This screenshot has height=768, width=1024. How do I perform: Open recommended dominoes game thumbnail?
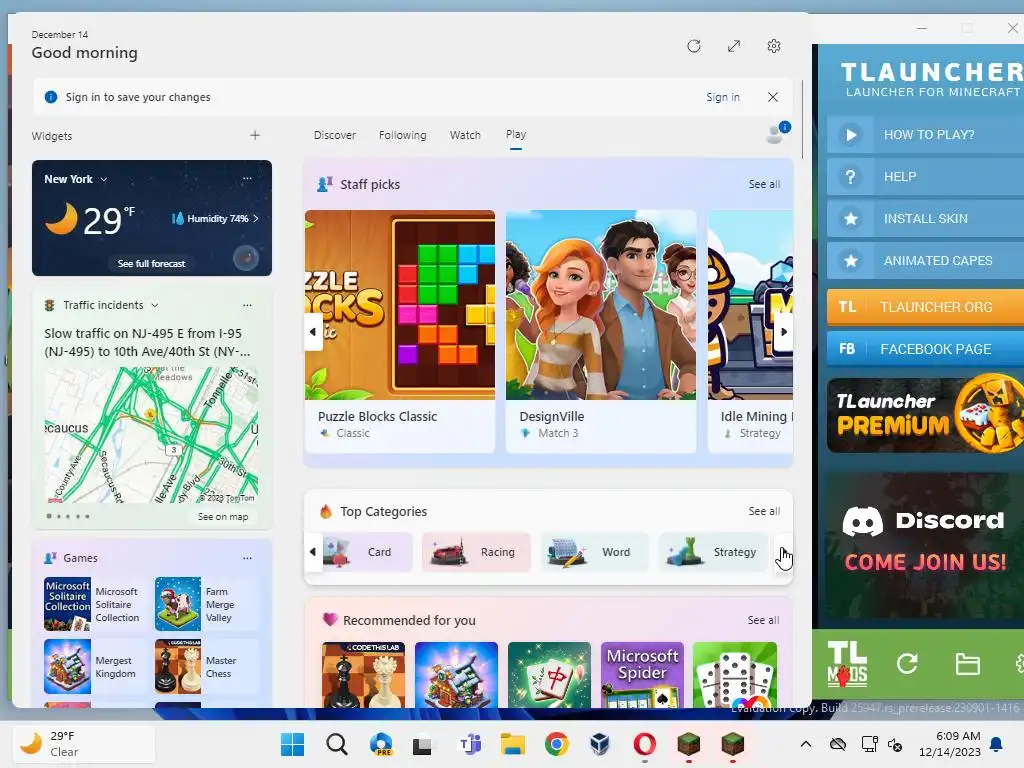pos(735,675)
